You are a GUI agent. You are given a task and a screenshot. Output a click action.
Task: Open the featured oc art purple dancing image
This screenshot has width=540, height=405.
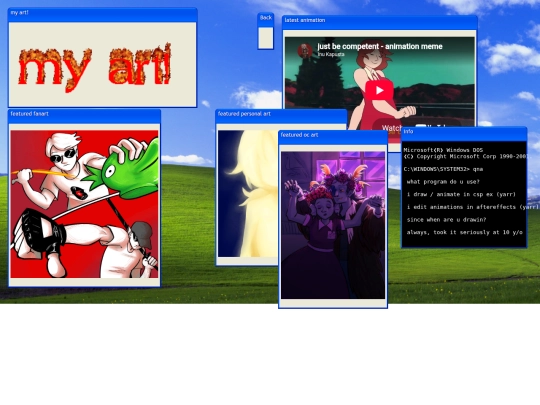point(333,225)
